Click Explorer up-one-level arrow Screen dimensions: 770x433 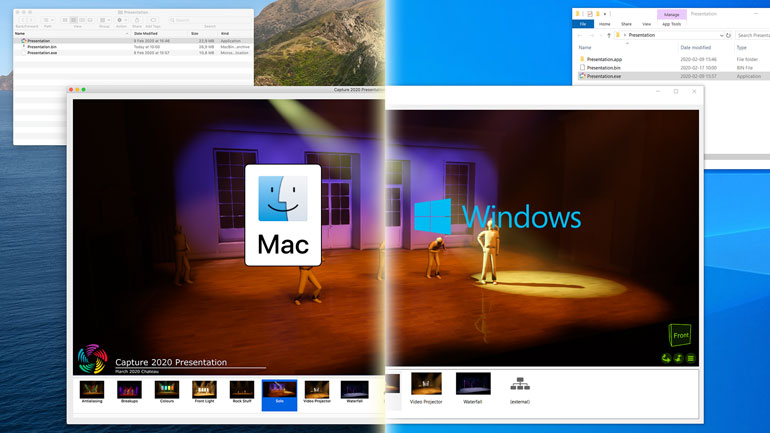click(x=609, y=35)
